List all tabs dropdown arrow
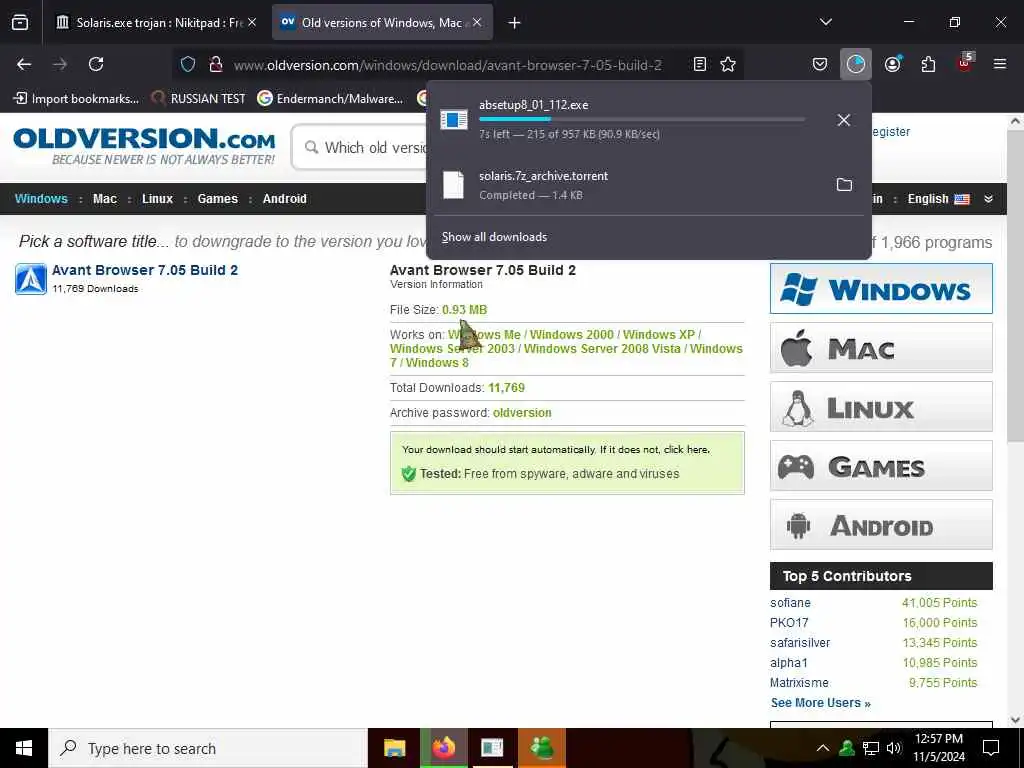The width and height of the screenshot is (1024, 768). [825, 22]
